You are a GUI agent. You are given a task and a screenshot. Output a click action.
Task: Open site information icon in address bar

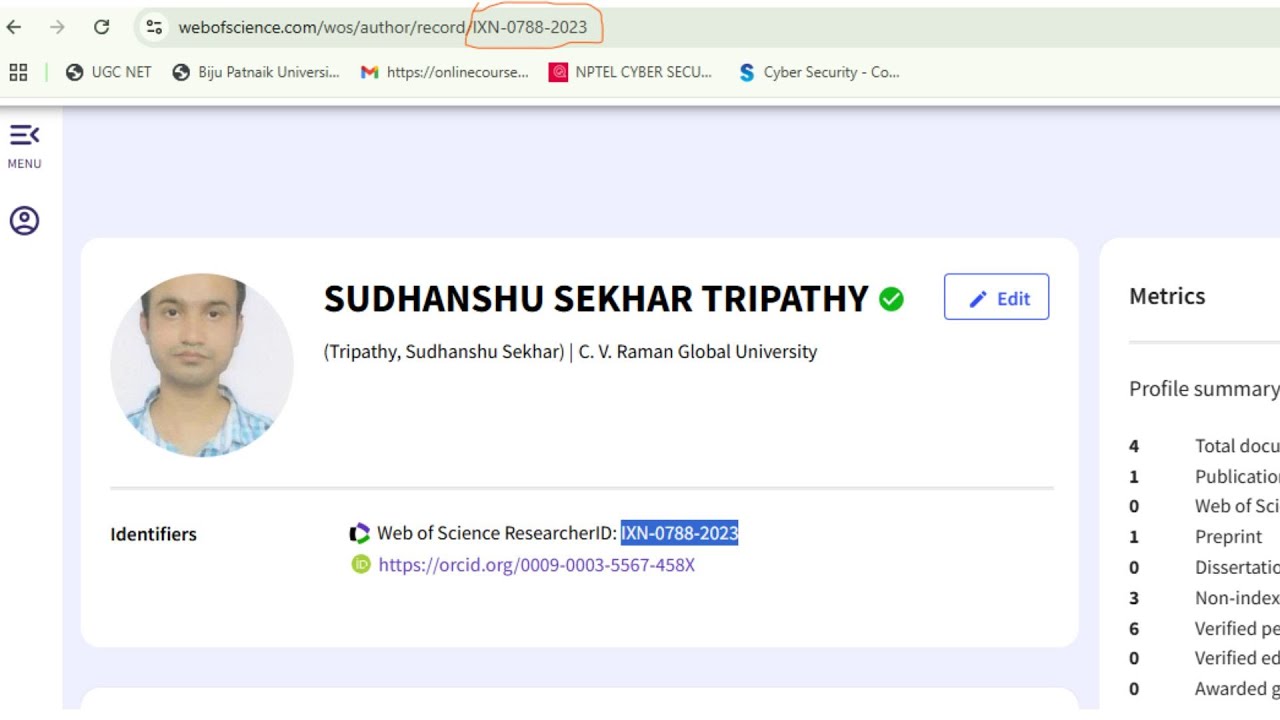pos(153,27)
